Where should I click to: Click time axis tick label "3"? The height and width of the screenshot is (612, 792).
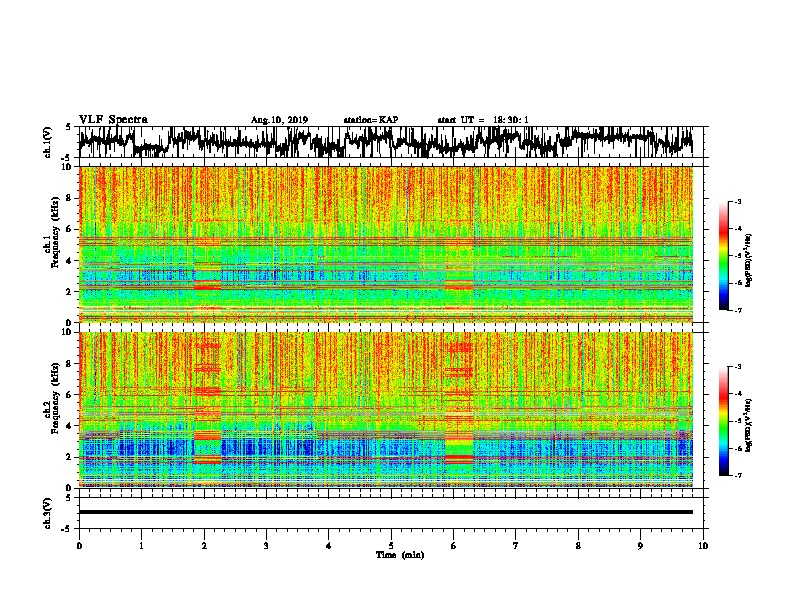click(266, 546)
